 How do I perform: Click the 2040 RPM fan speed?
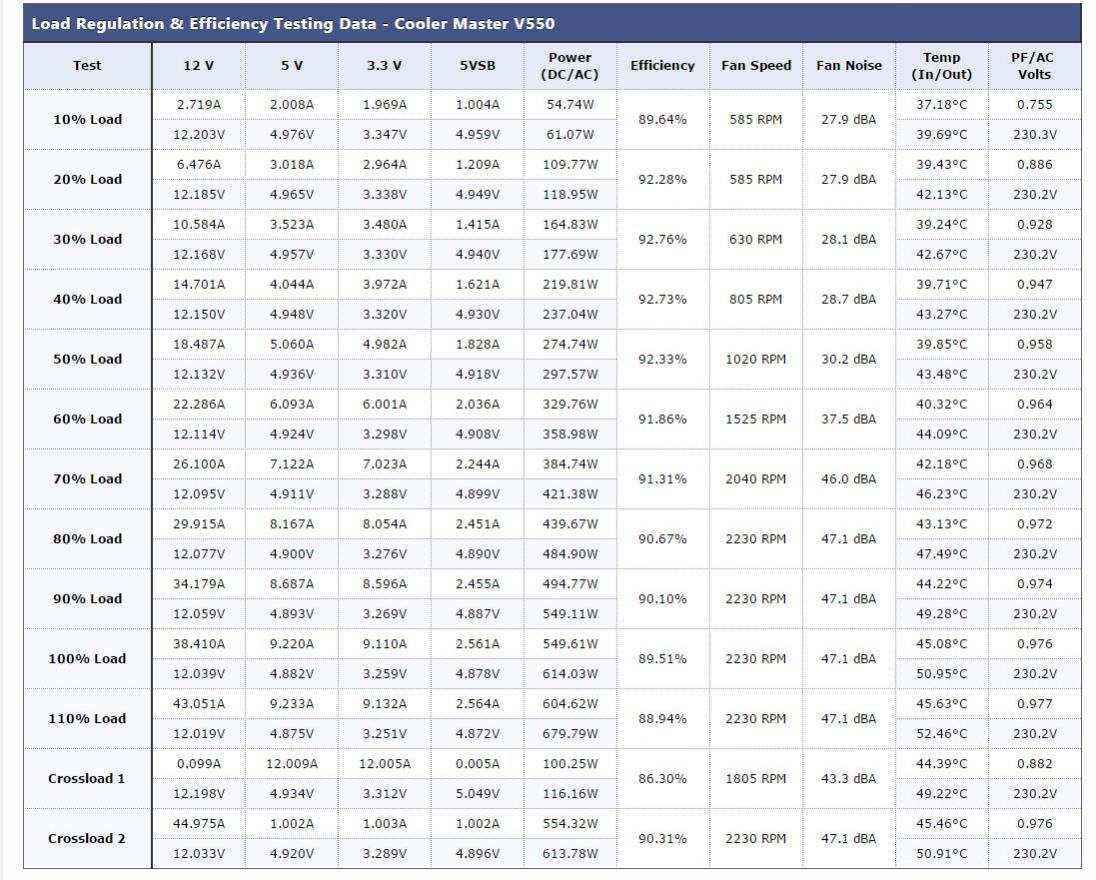click(x=756, y=479)
